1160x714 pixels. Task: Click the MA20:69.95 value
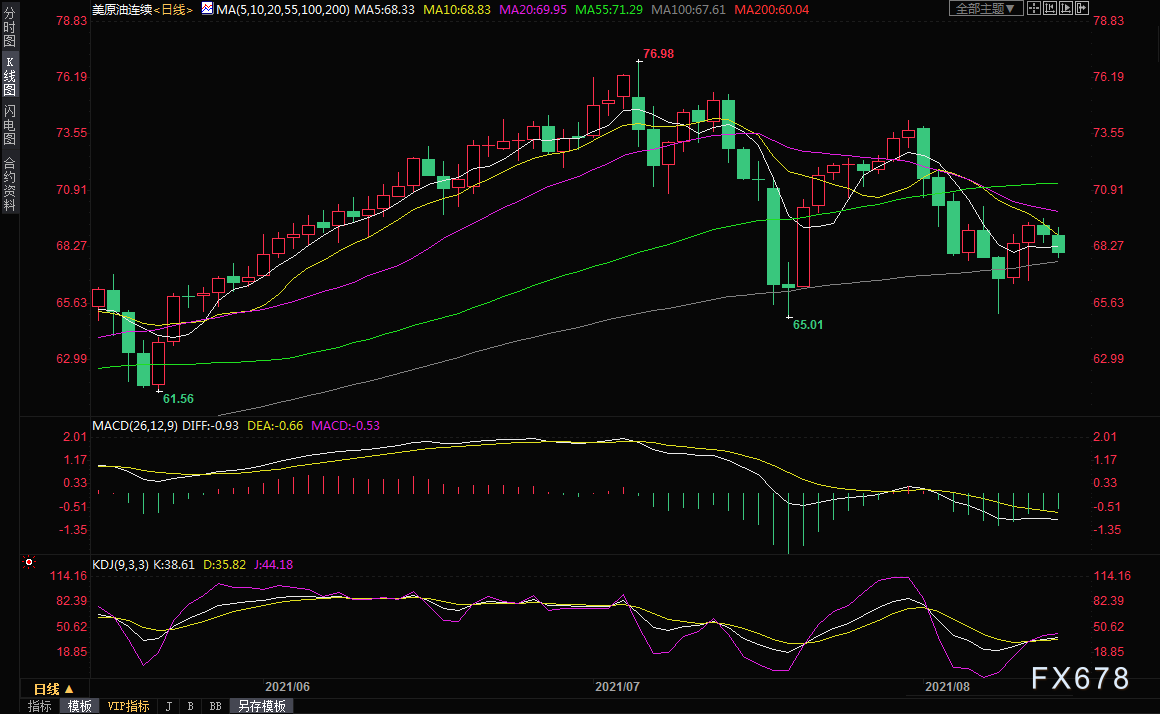tap(533, 10)
